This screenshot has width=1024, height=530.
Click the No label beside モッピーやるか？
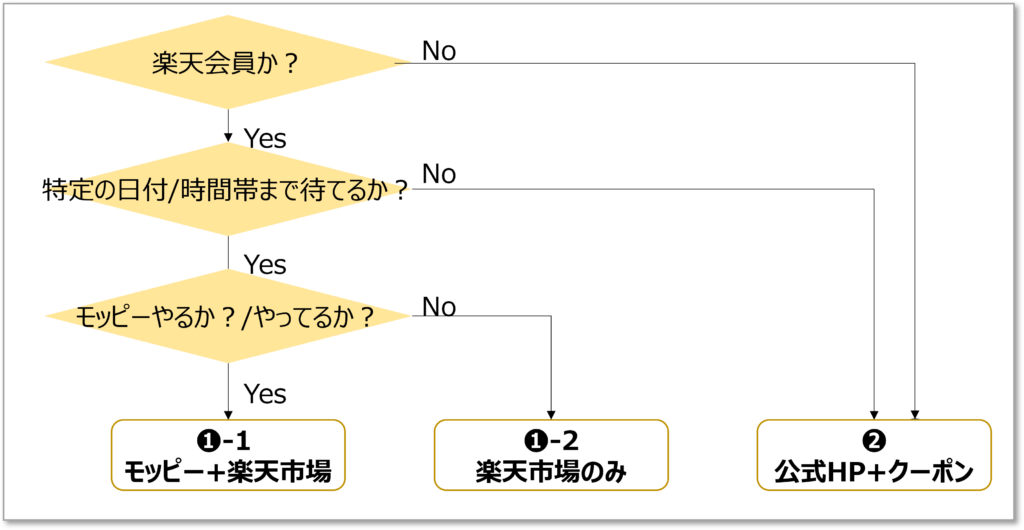(x=439, y=306)
